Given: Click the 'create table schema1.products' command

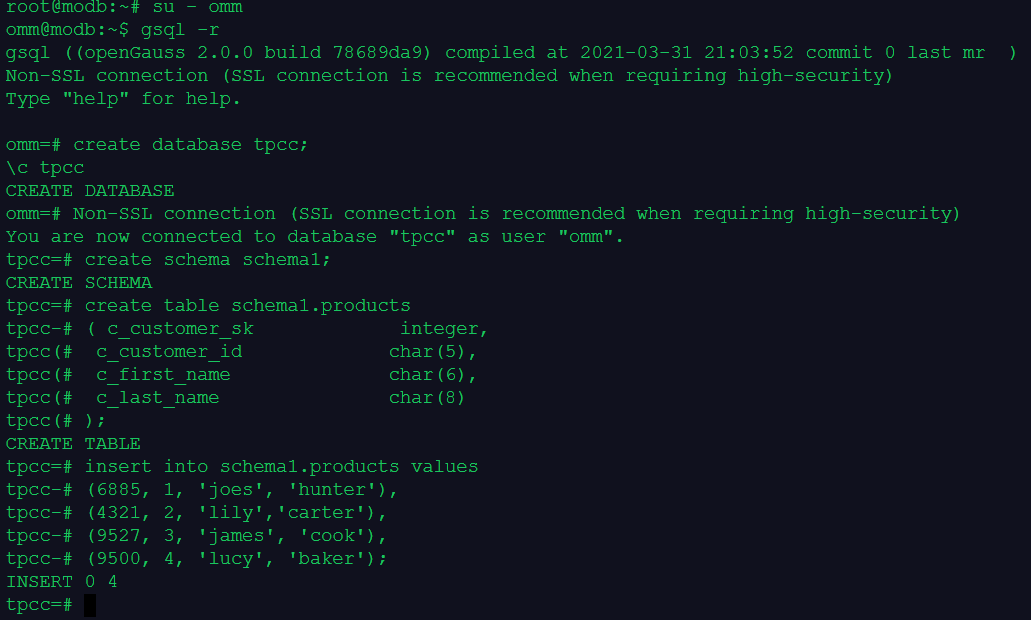Looking at the screenshot, I should 248,306.
